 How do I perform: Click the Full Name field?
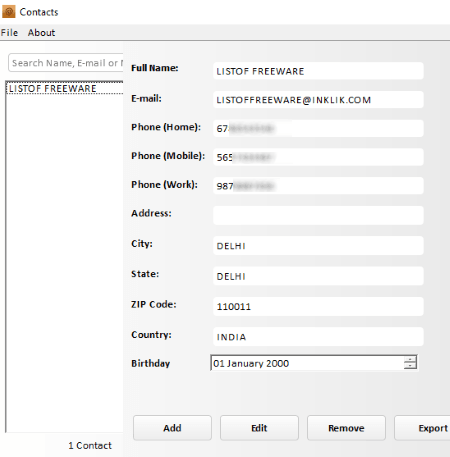(x=318, y=71)
